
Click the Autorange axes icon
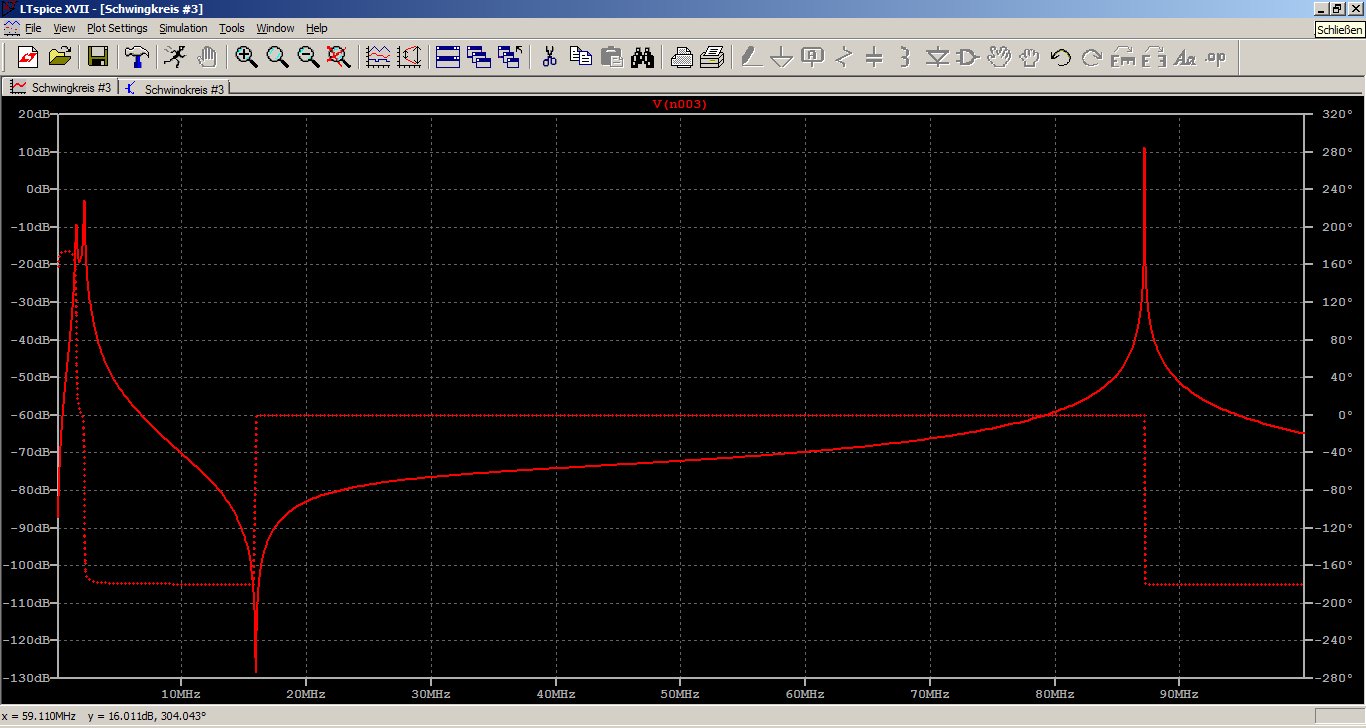pyautogui.click(x=409, y=57)
